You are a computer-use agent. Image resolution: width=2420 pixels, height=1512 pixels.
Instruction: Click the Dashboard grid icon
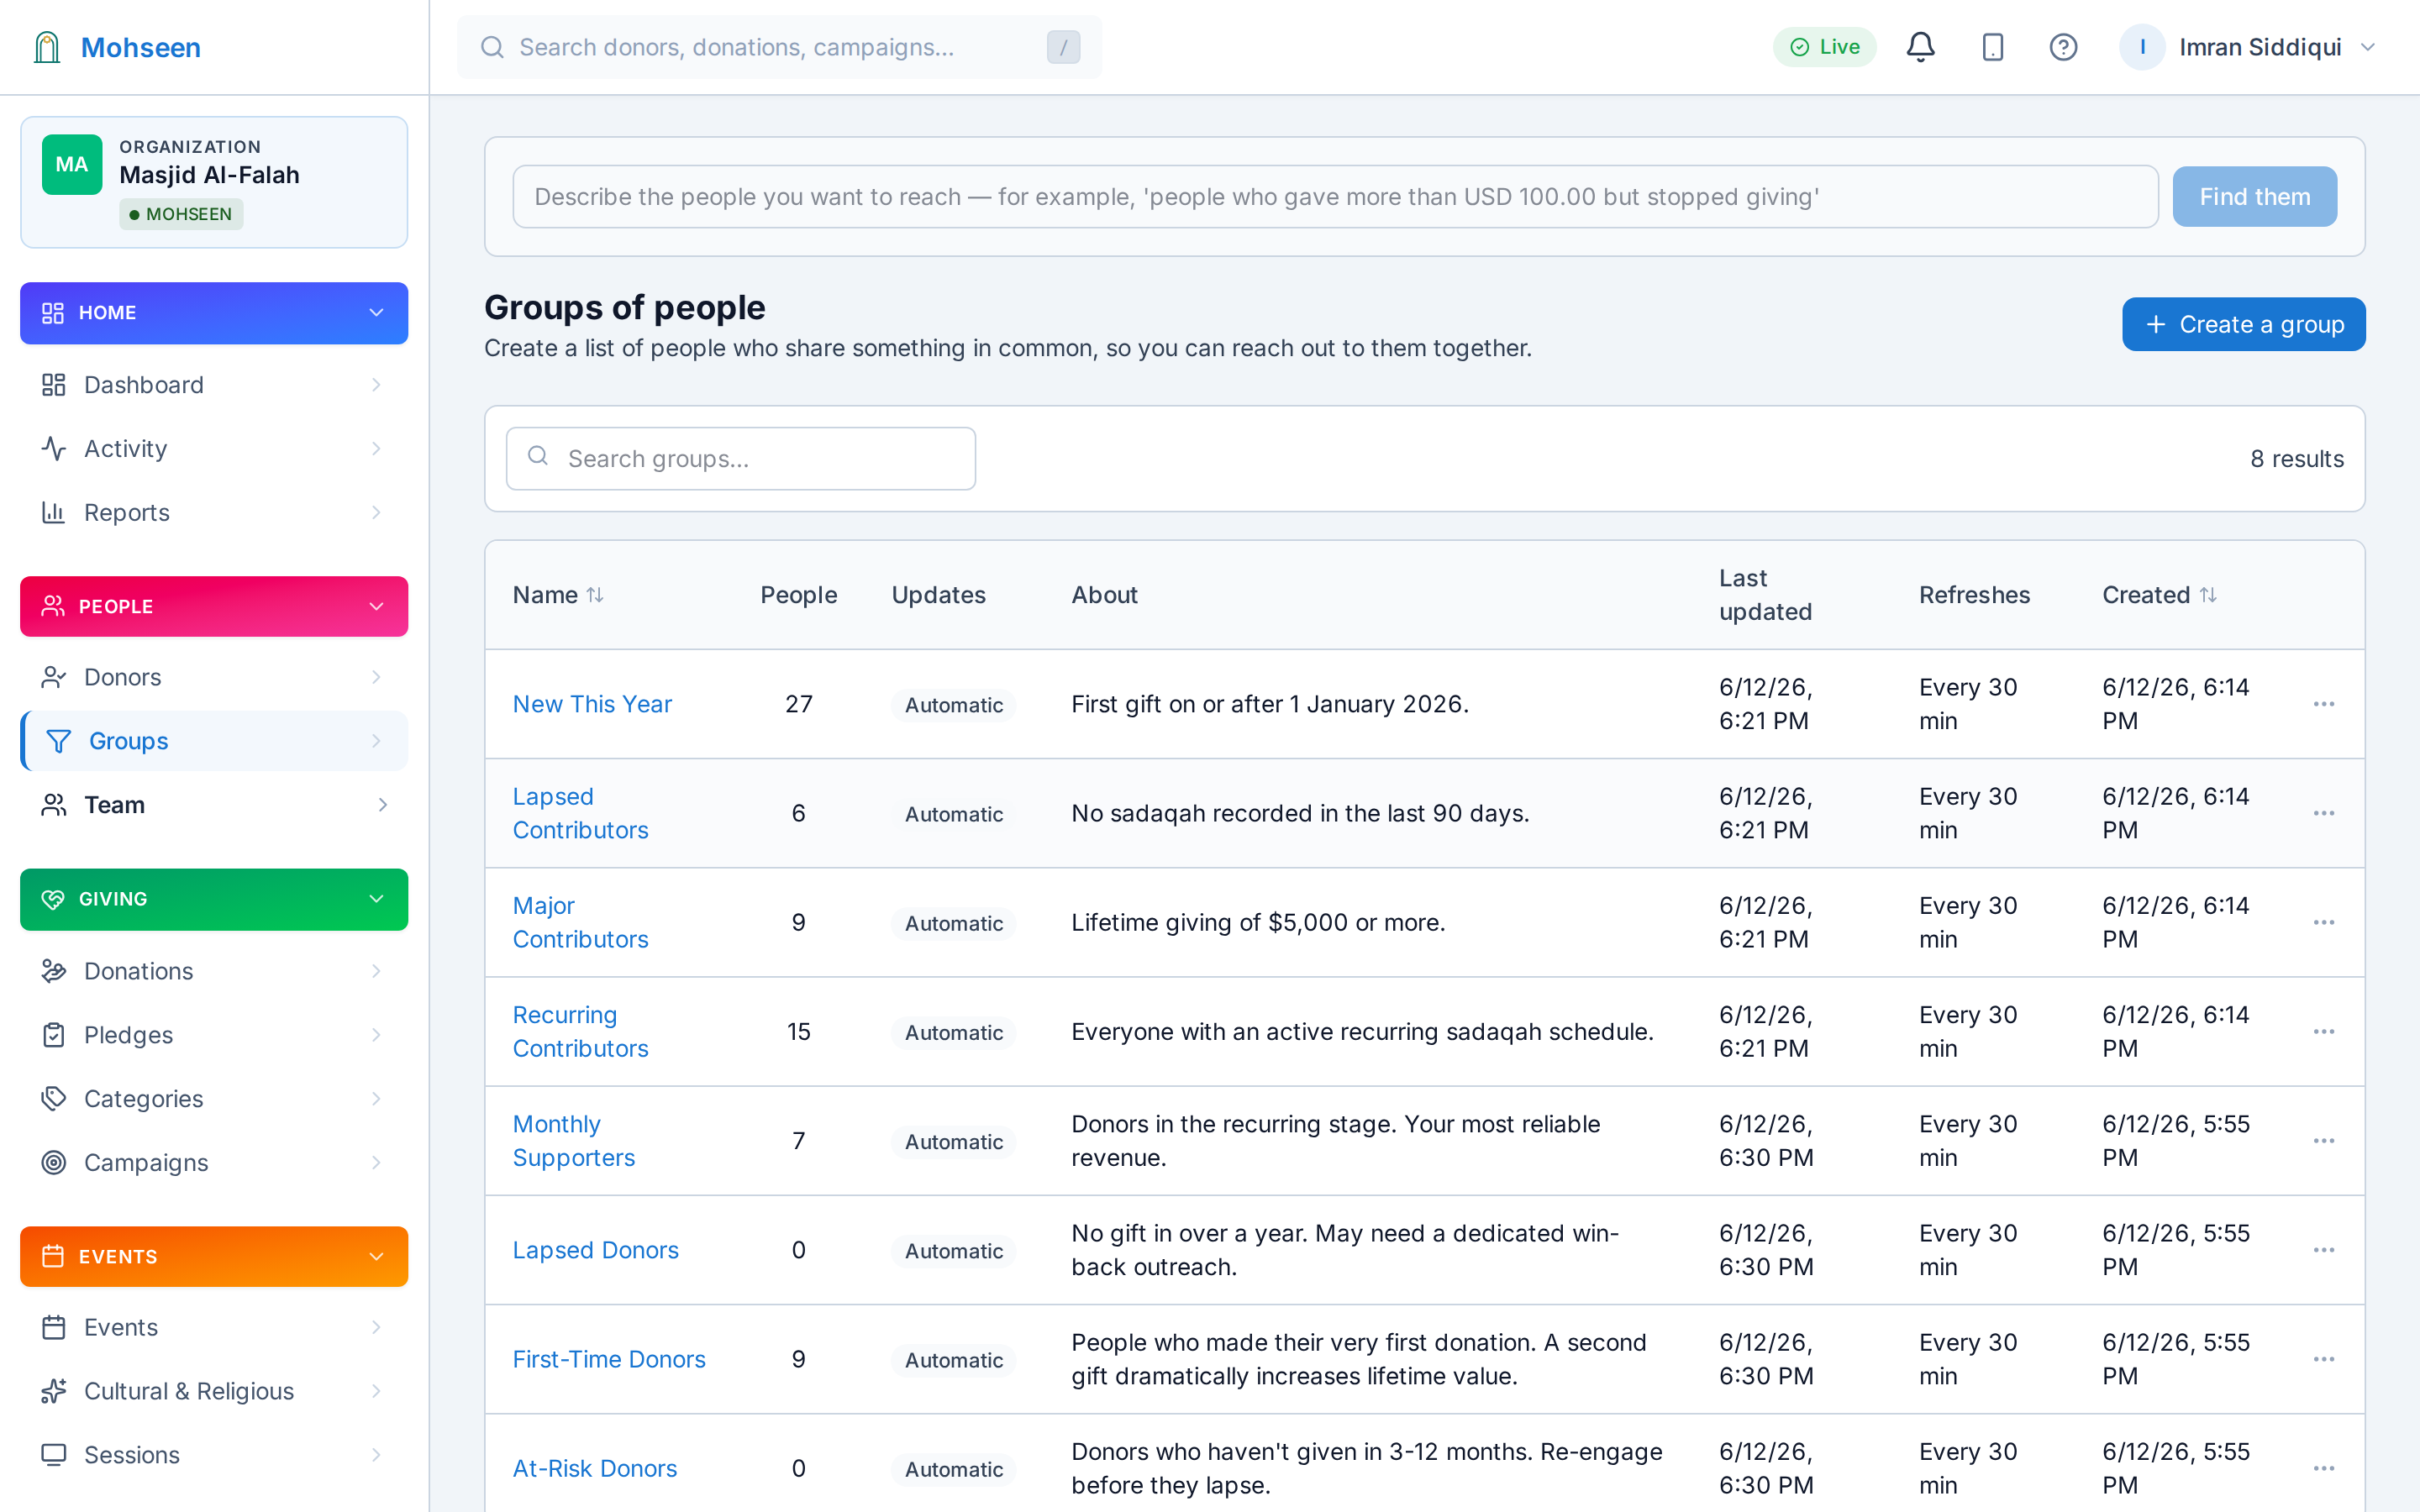(53, 385)
